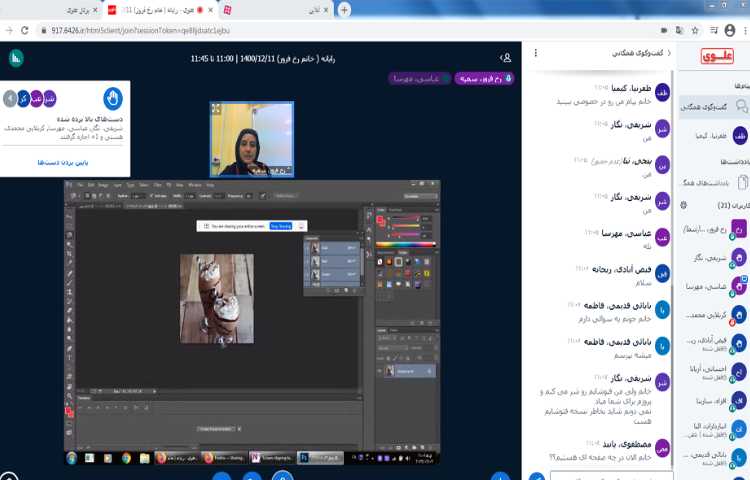
Task: Toggle visibility eye of the Background layer
Action: pyautogui.click(x=380, y=371)
